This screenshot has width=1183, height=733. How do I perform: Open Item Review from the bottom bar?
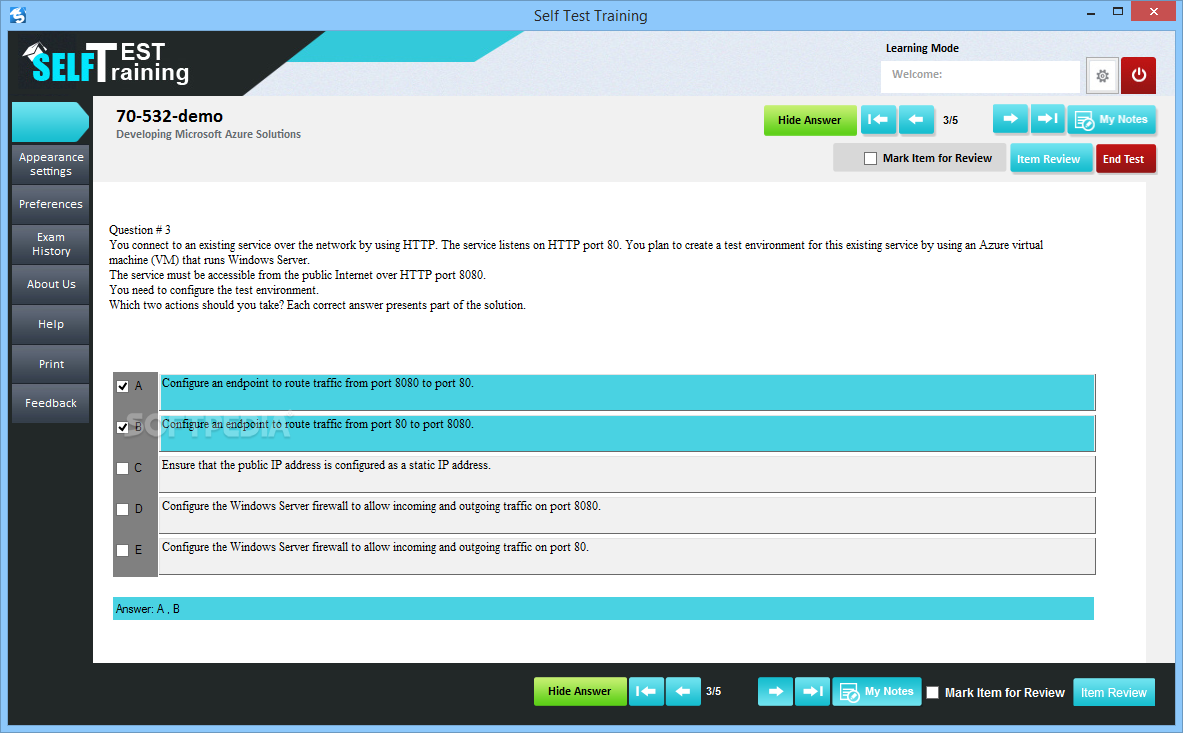click(x=1114, y=692)
